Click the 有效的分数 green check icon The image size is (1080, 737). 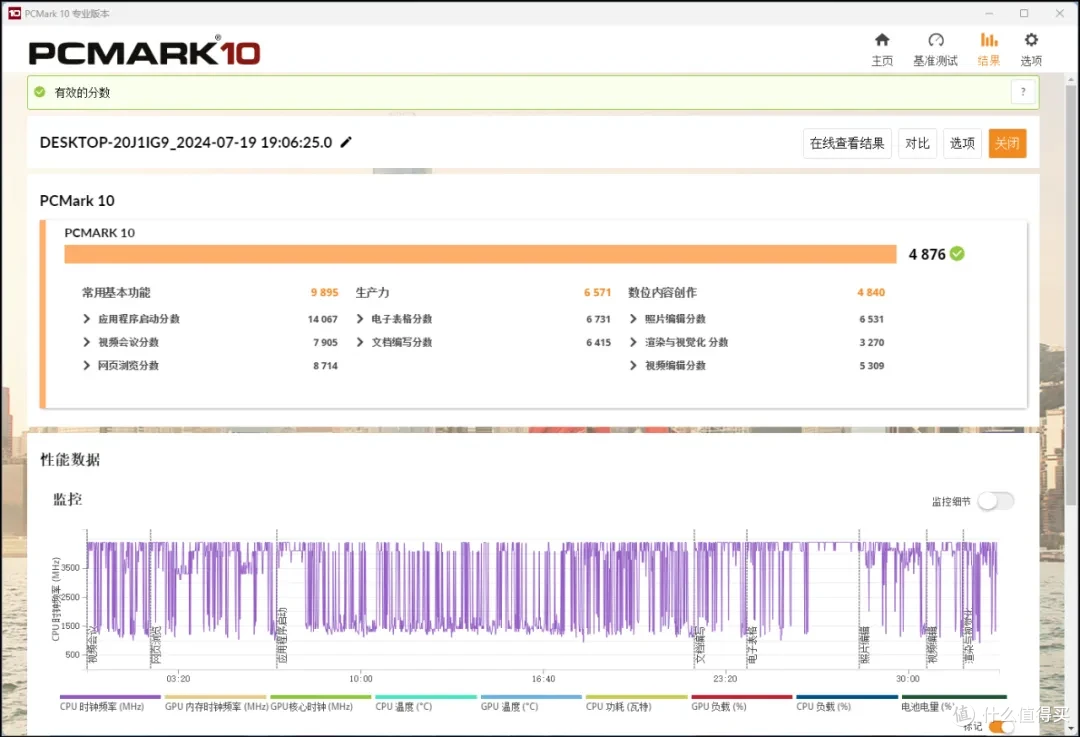[40, 92]
